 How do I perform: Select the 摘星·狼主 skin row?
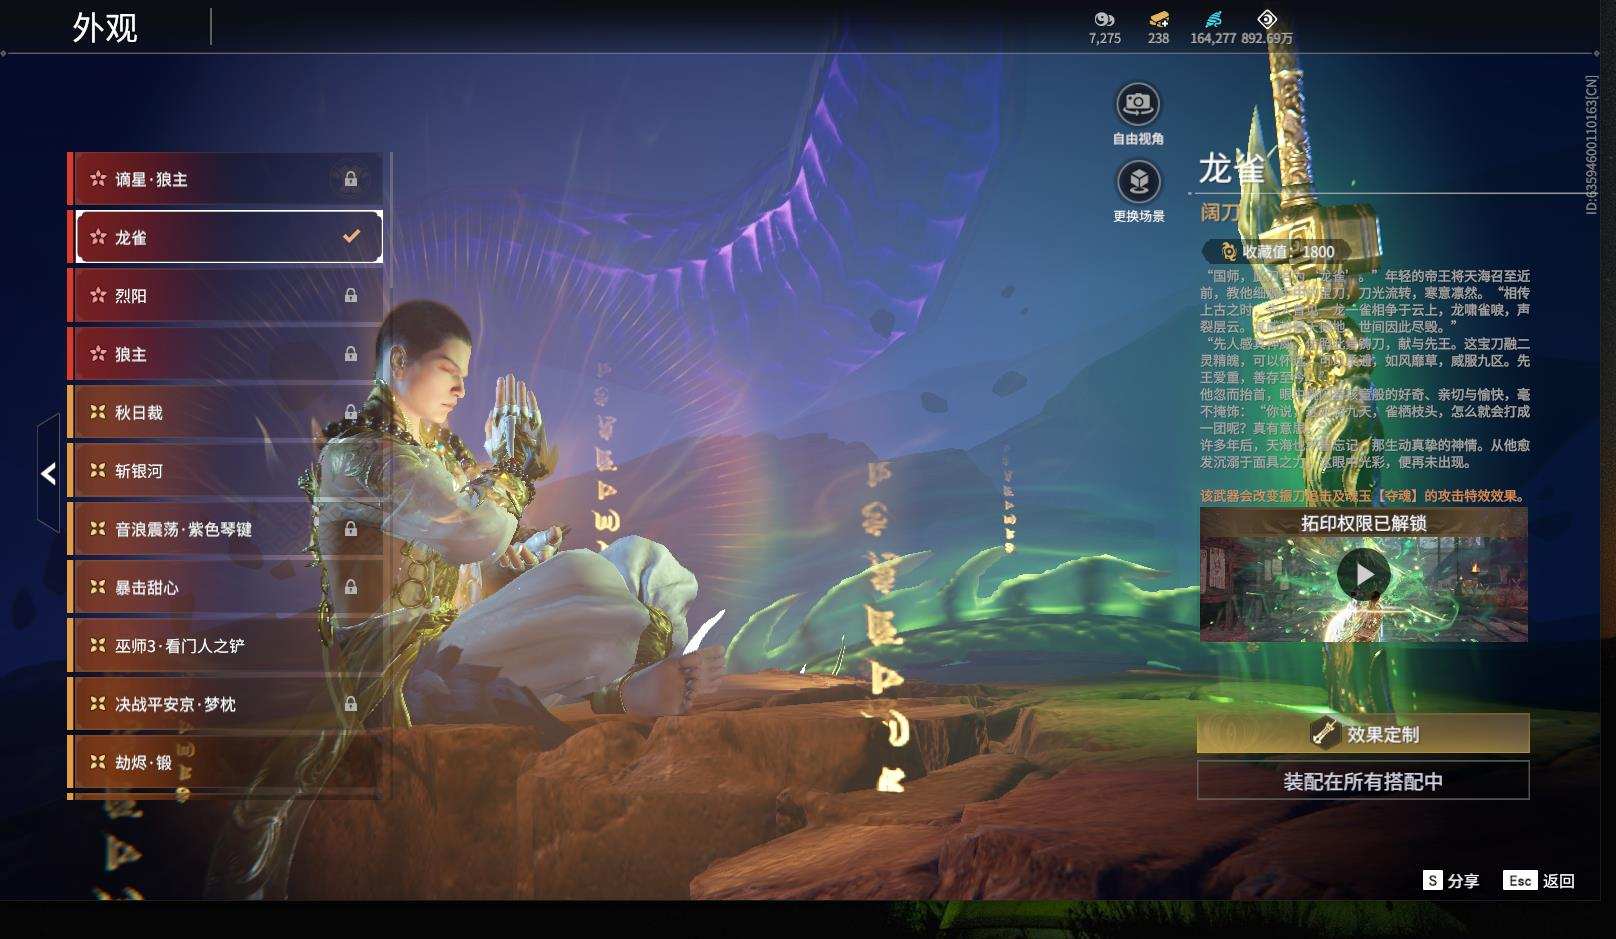pos(225,179)
